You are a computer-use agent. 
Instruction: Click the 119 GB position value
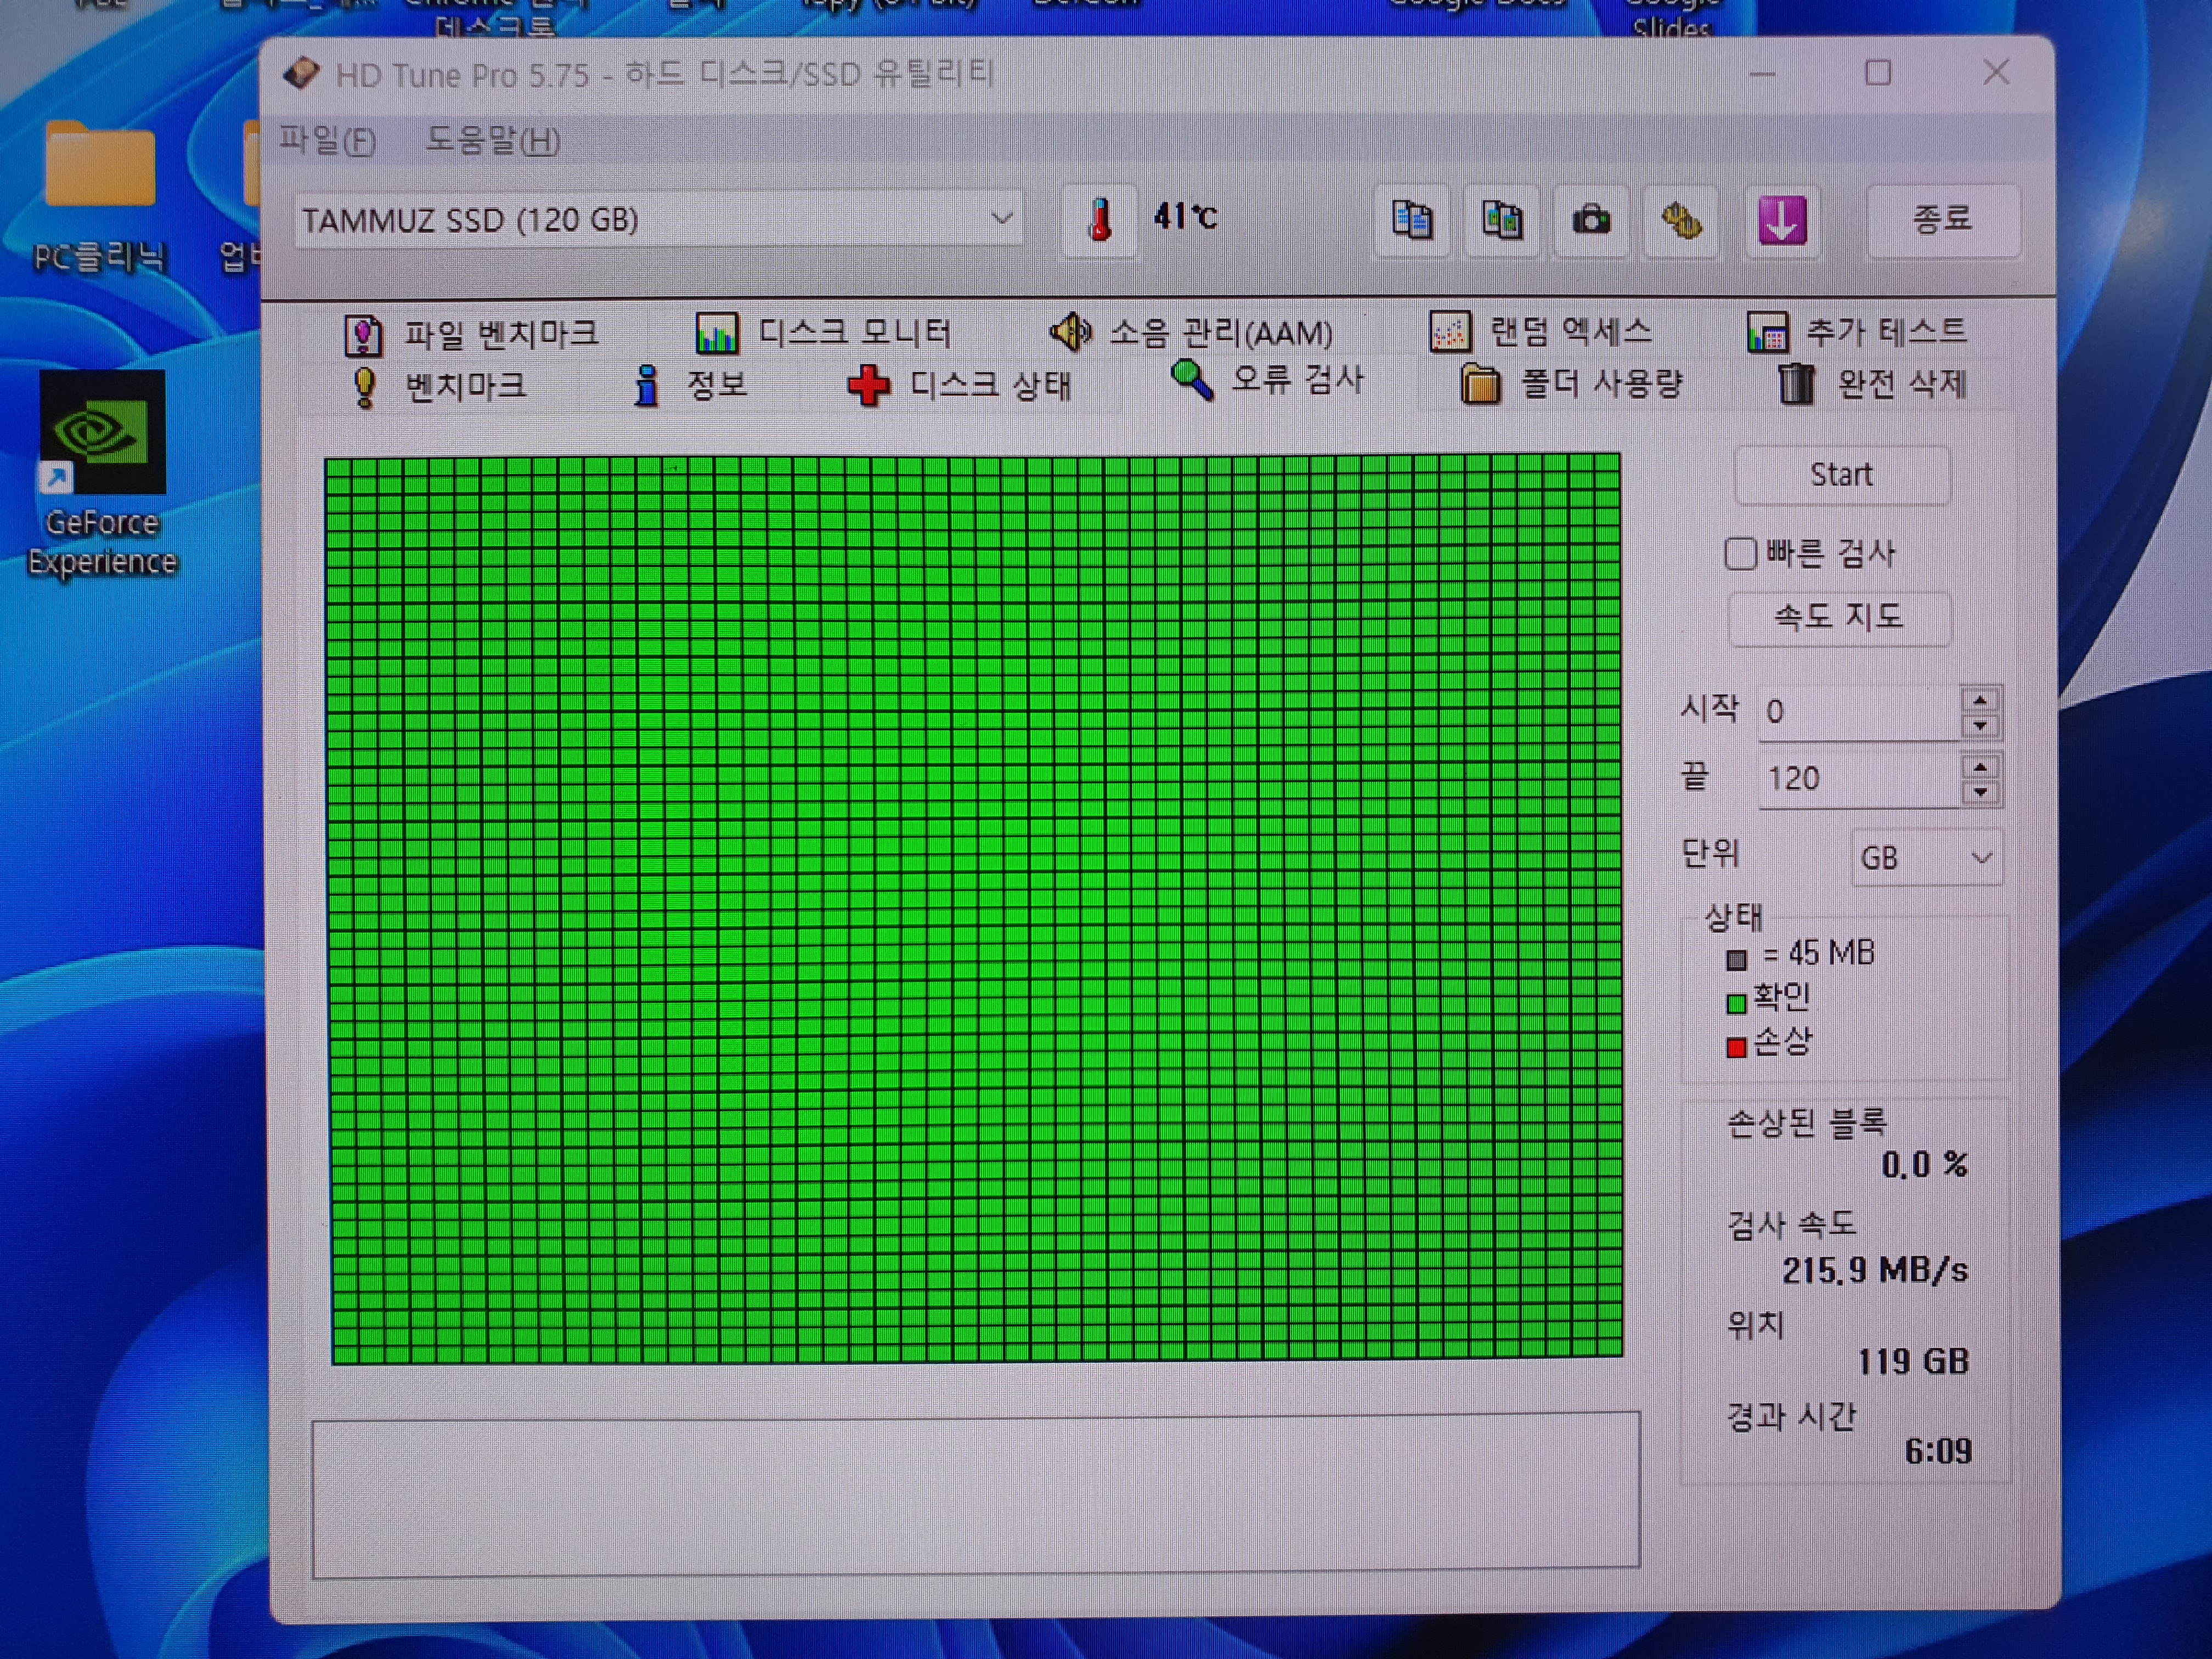(1913, 1361)
